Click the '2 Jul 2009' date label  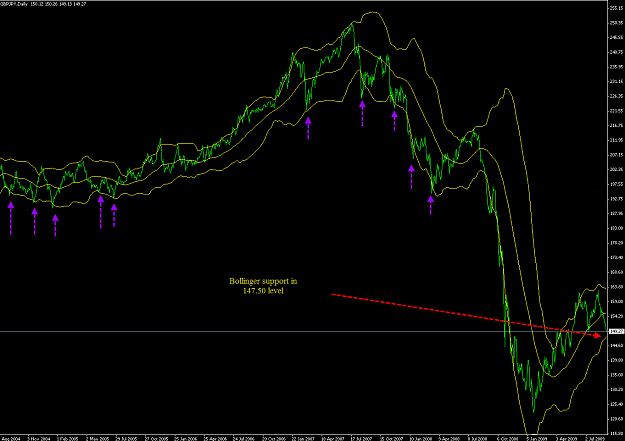pos(596,439)
